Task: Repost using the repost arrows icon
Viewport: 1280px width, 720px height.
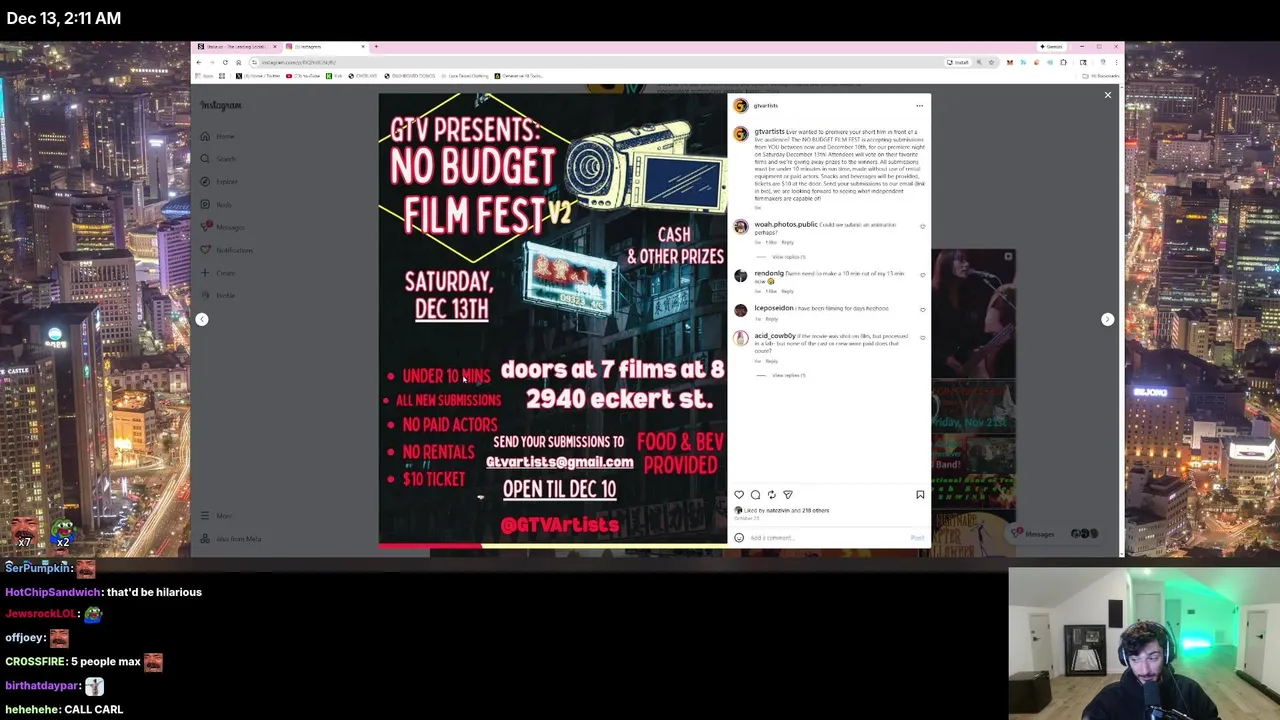Action: point(771,495)
